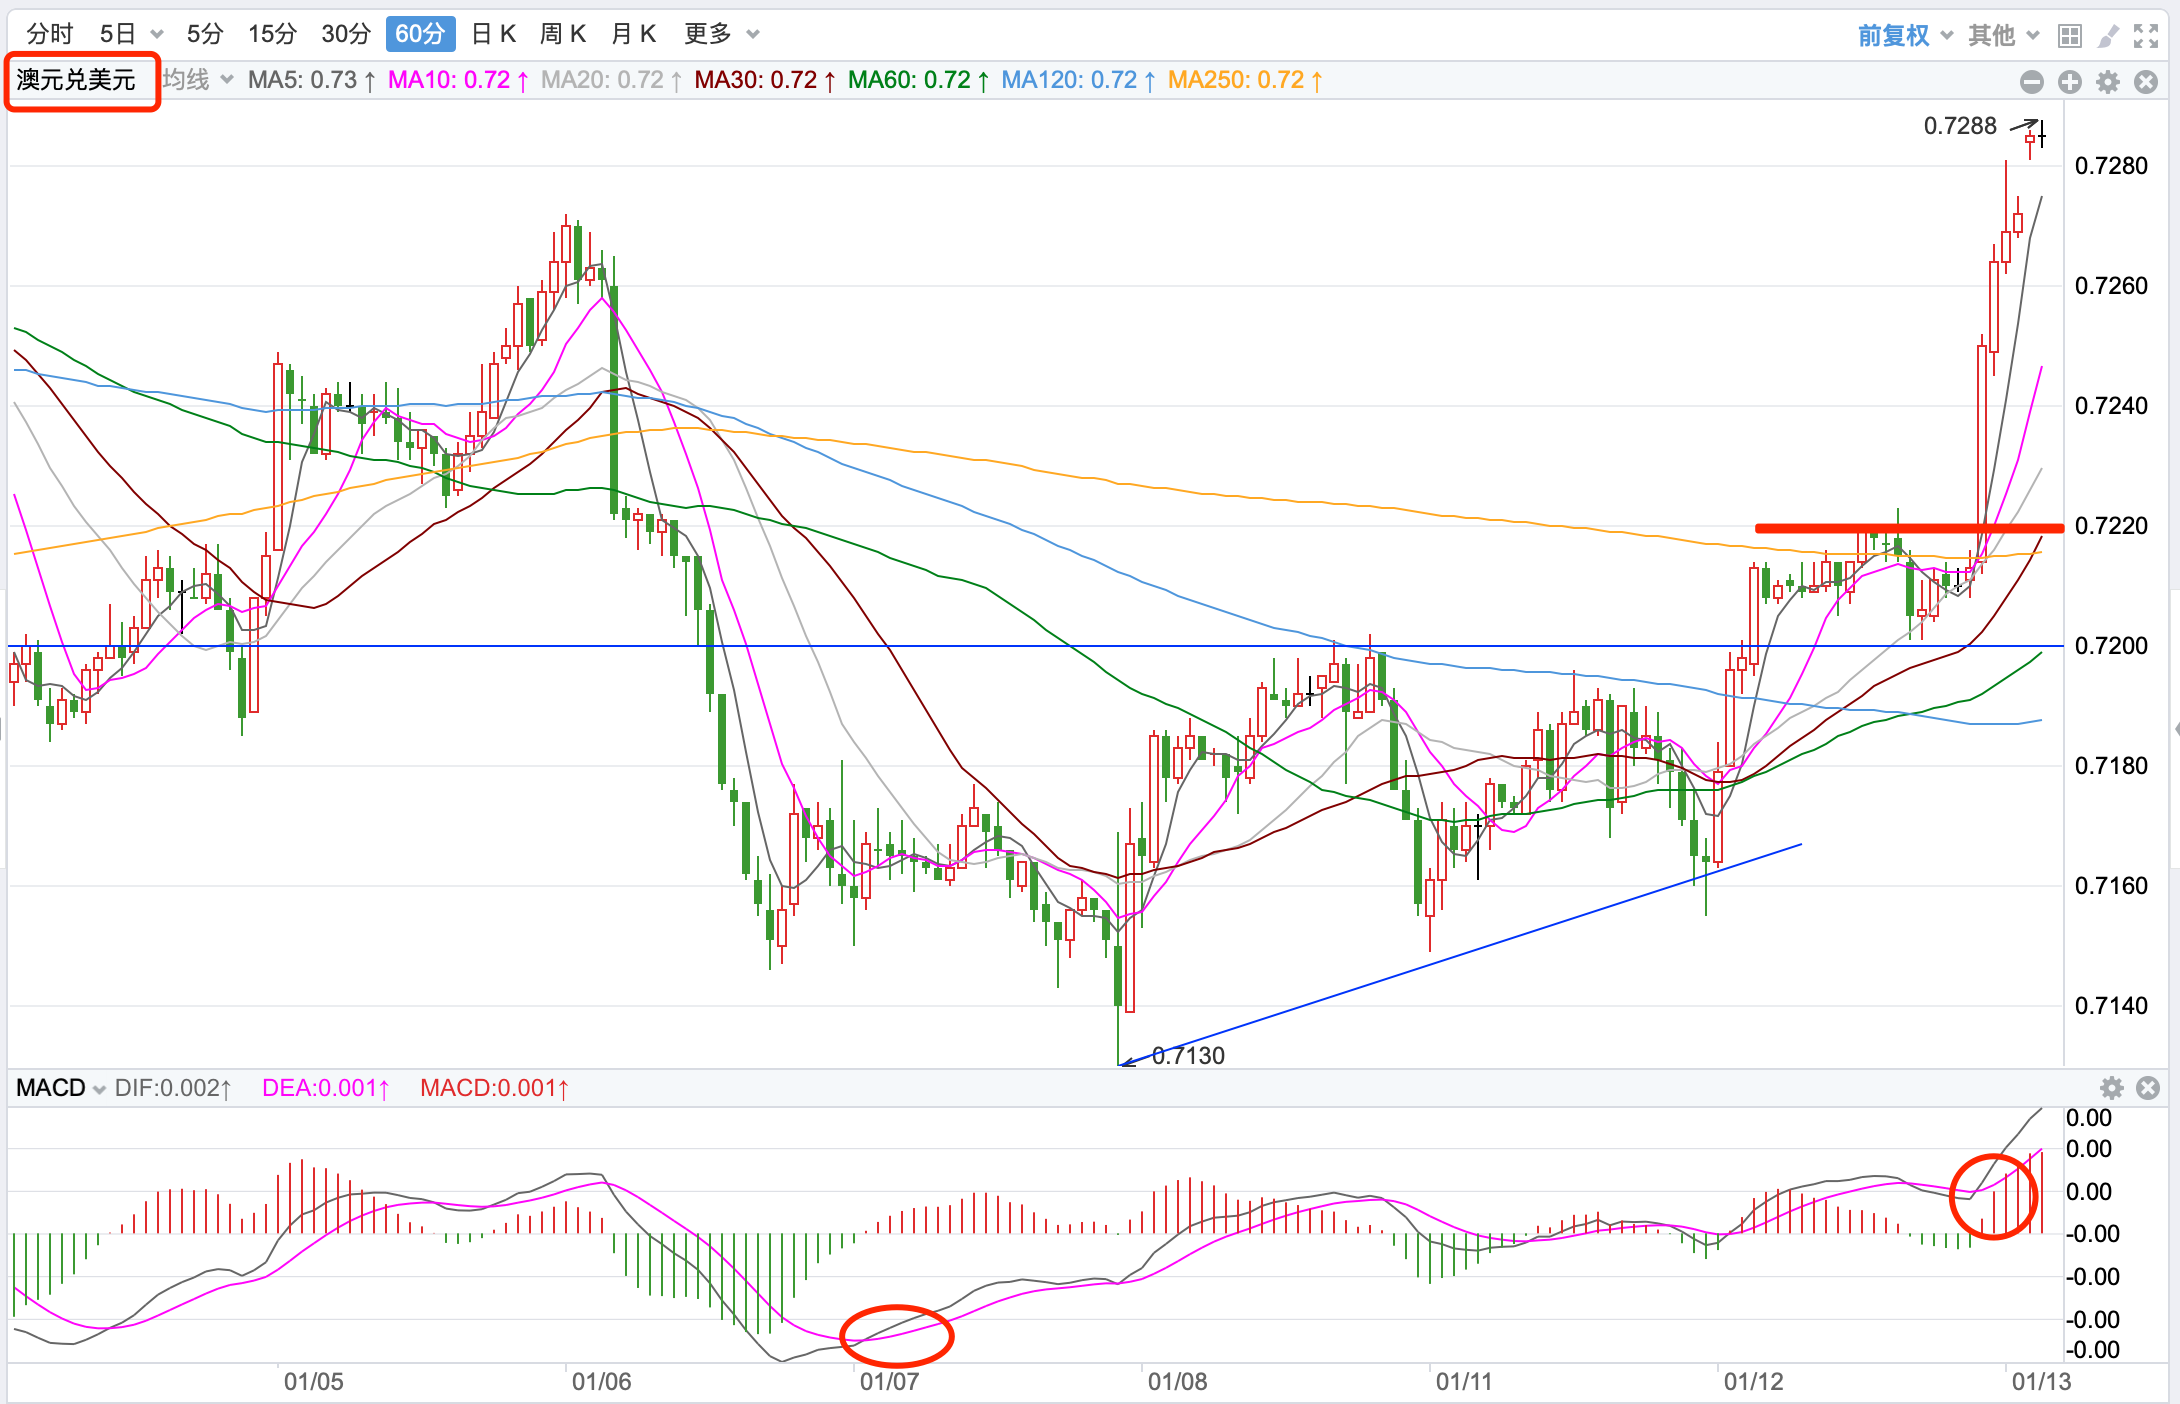The image size is (2180, 1404).
Task: Click the 01/11 date axis label
Action: click(x=1464, y=1382)
